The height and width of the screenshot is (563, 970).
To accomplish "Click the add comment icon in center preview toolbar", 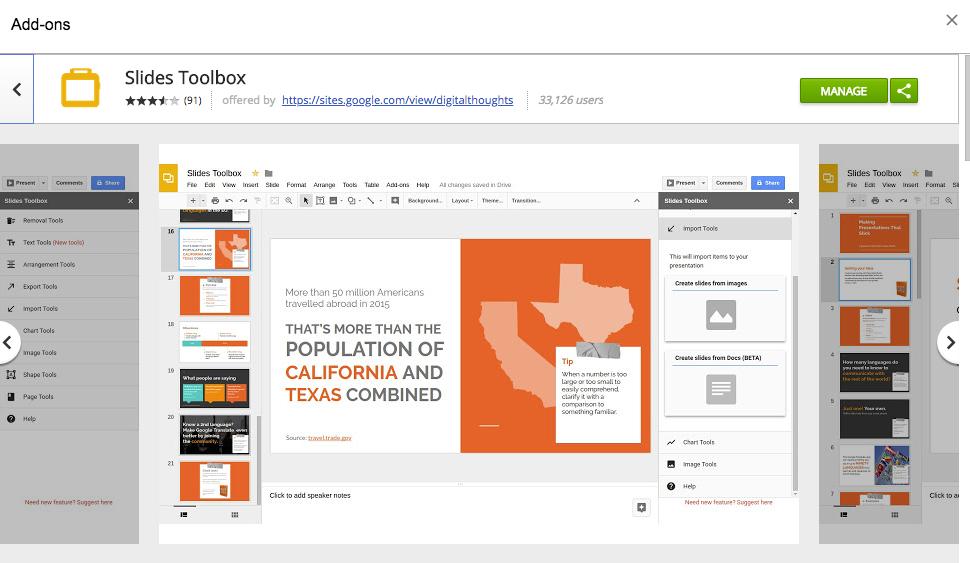I will pyautogui.click(x=395, y=200).
